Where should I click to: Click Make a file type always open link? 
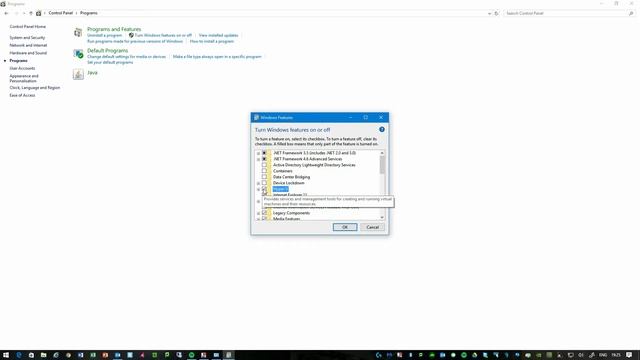pos(217,57)
